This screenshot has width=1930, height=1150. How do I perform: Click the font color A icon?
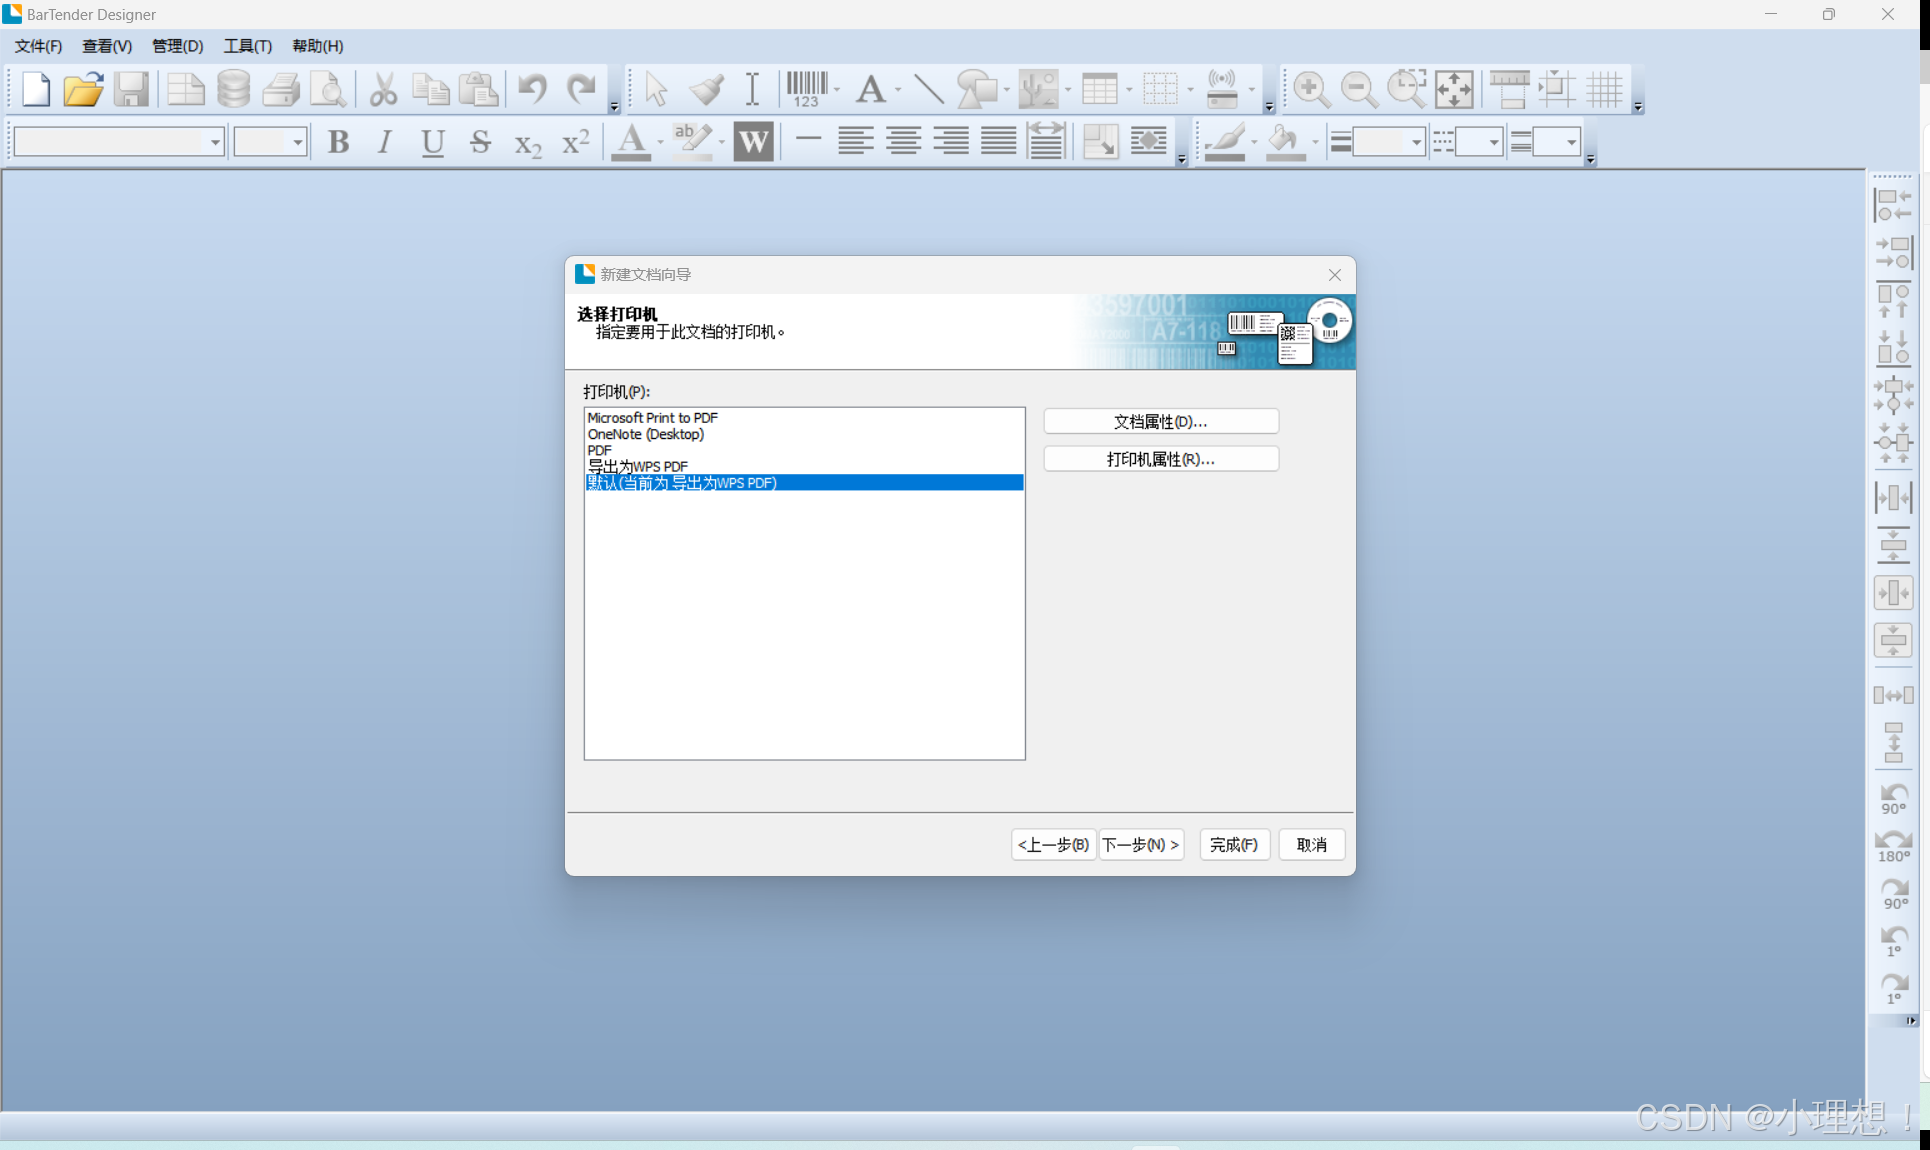[630, 142]
